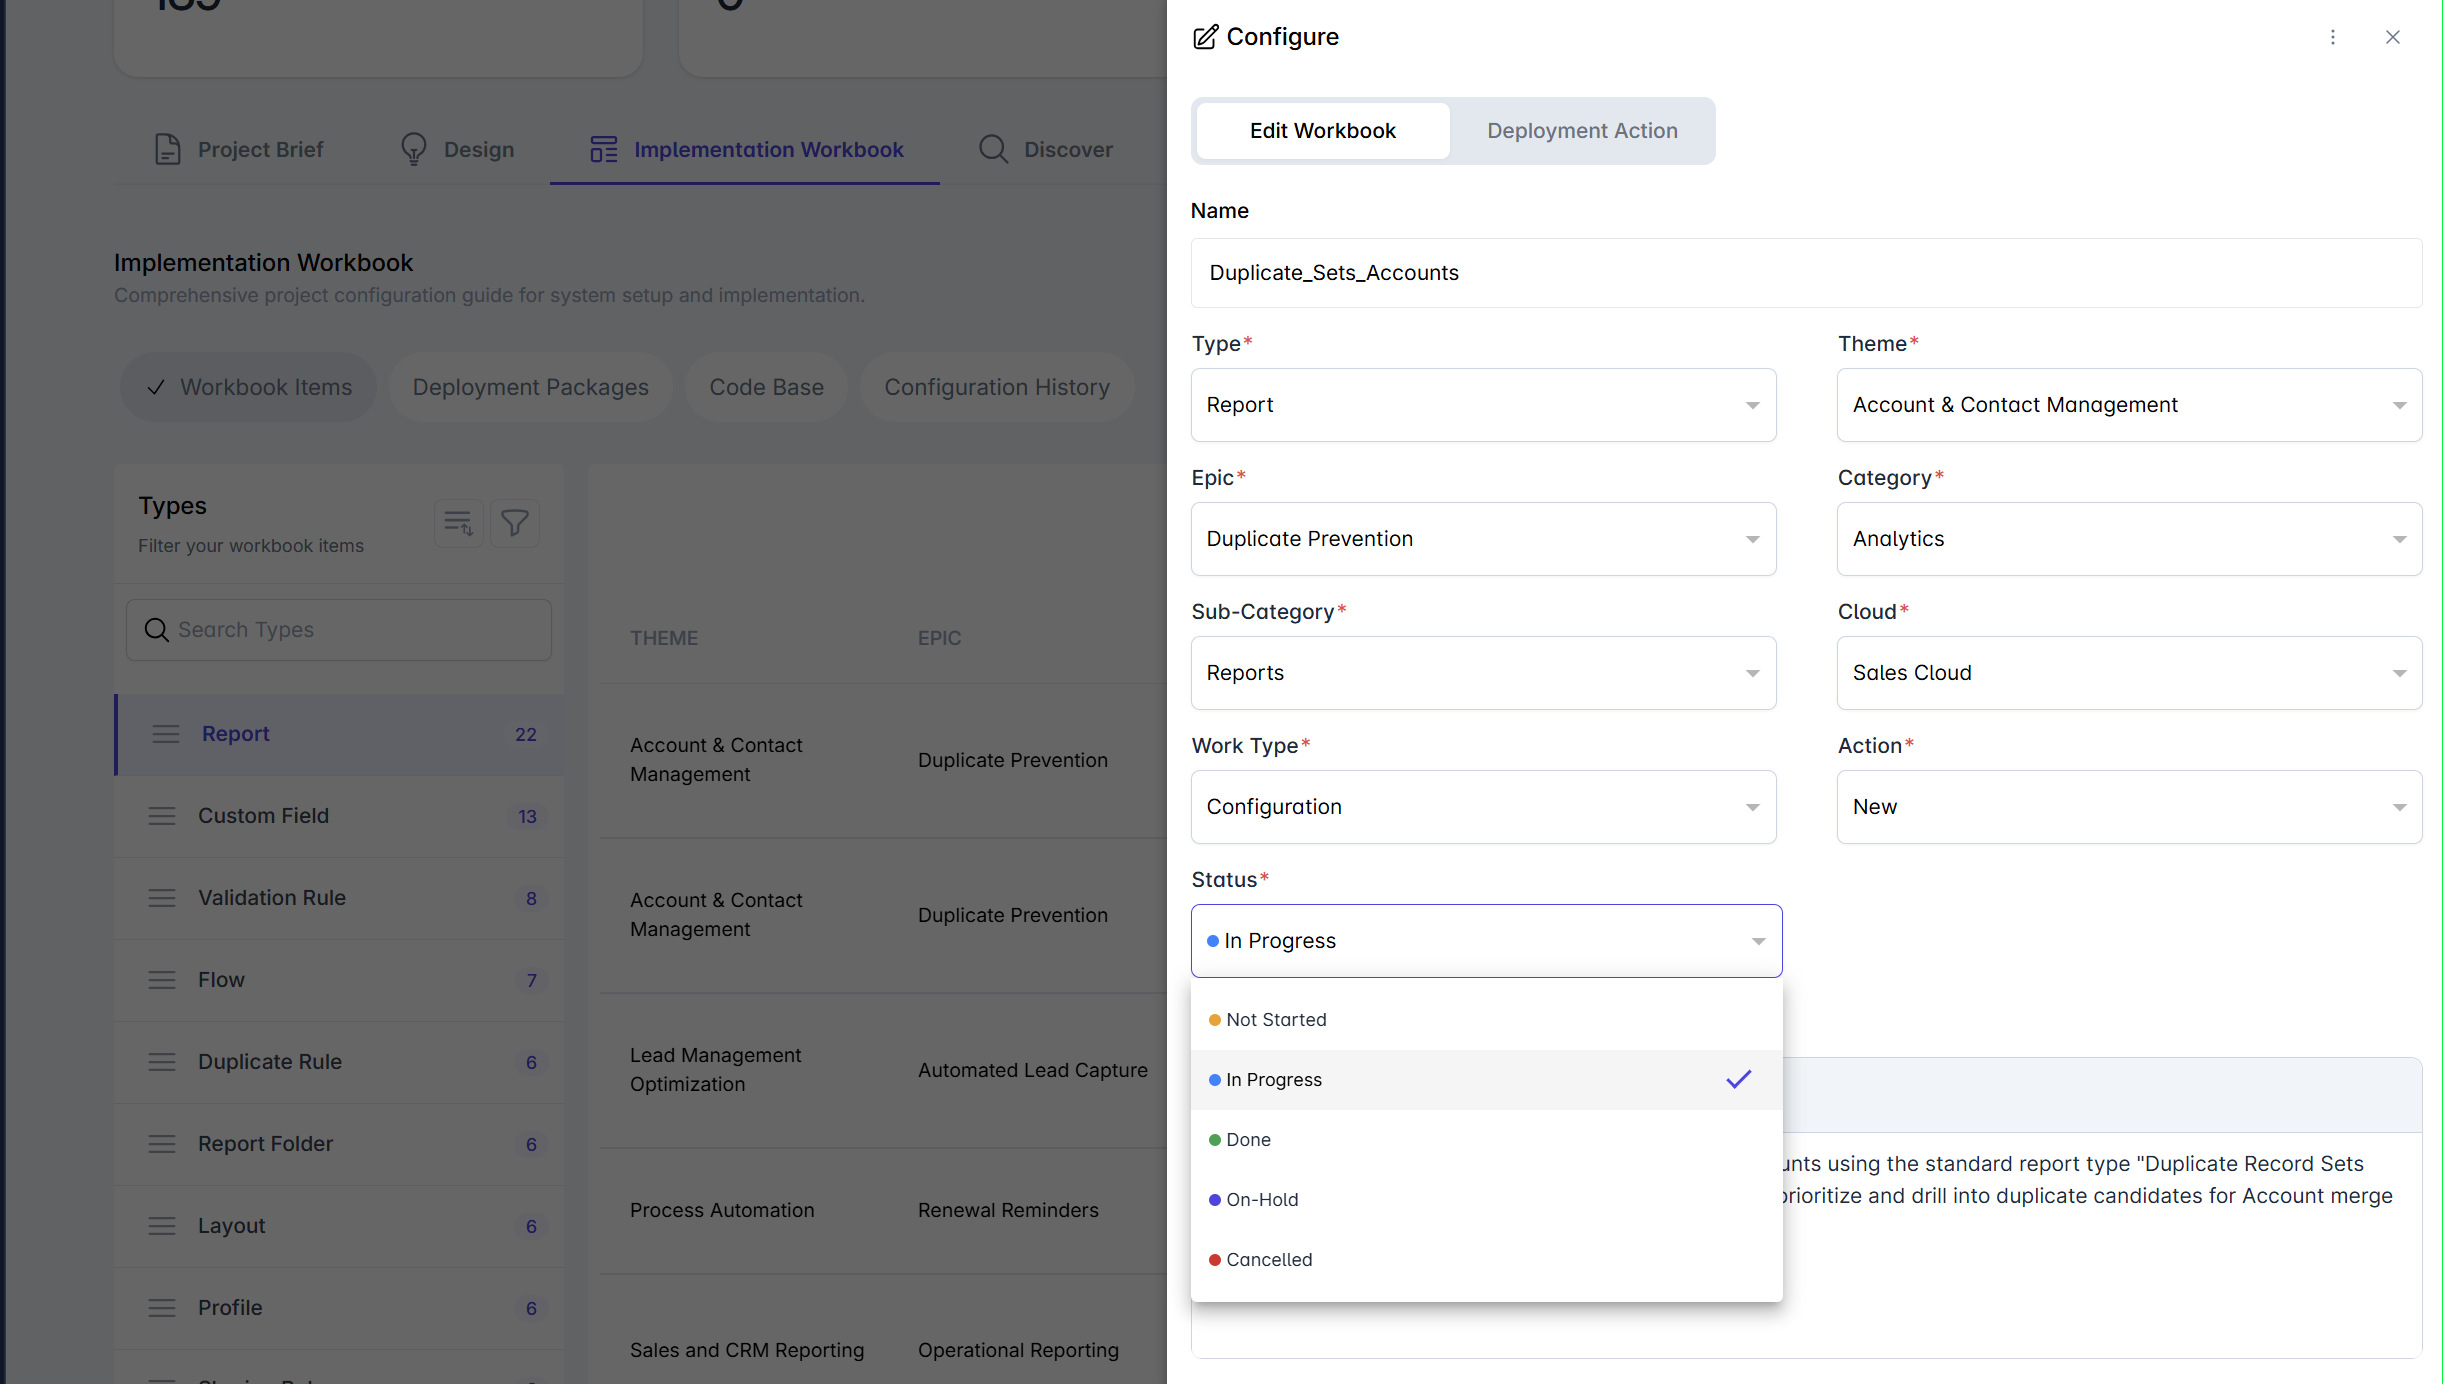Click drag handle icon for Validation Rule
The width and height of the screenshot is (2443, 1384).
pos(162,898)
